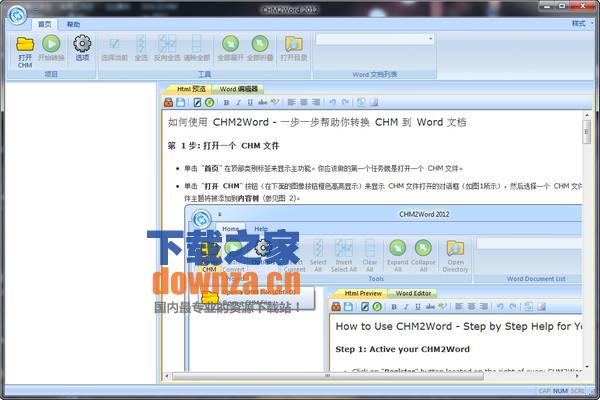
Task: Click the 反向全选 invert selection icon
Action: point(167,43)
